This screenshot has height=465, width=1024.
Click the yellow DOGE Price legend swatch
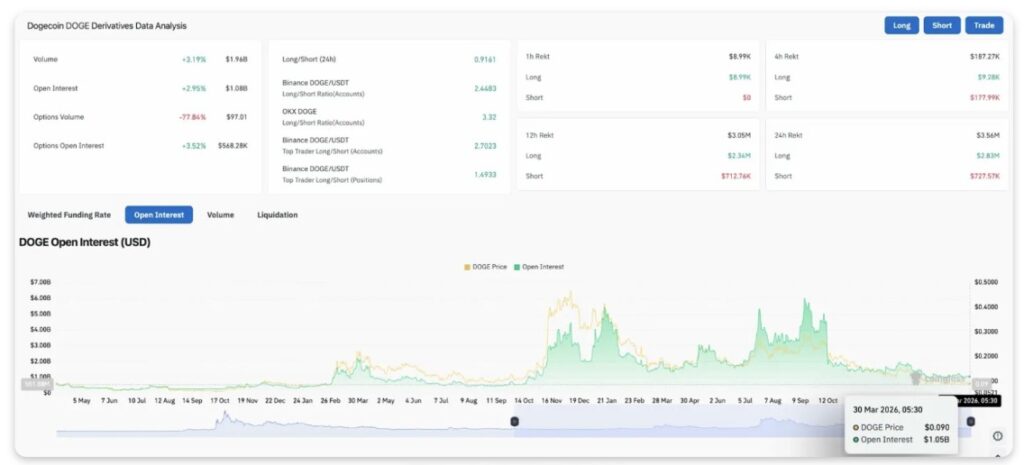pos(466,267)
